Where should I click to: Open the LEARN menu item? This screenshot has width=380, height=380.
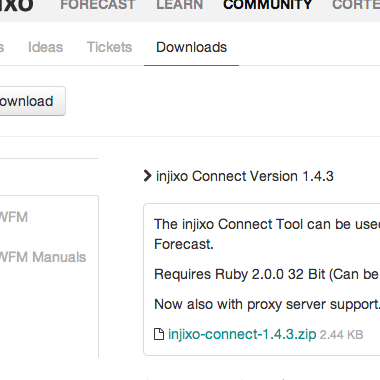[180, 5]
